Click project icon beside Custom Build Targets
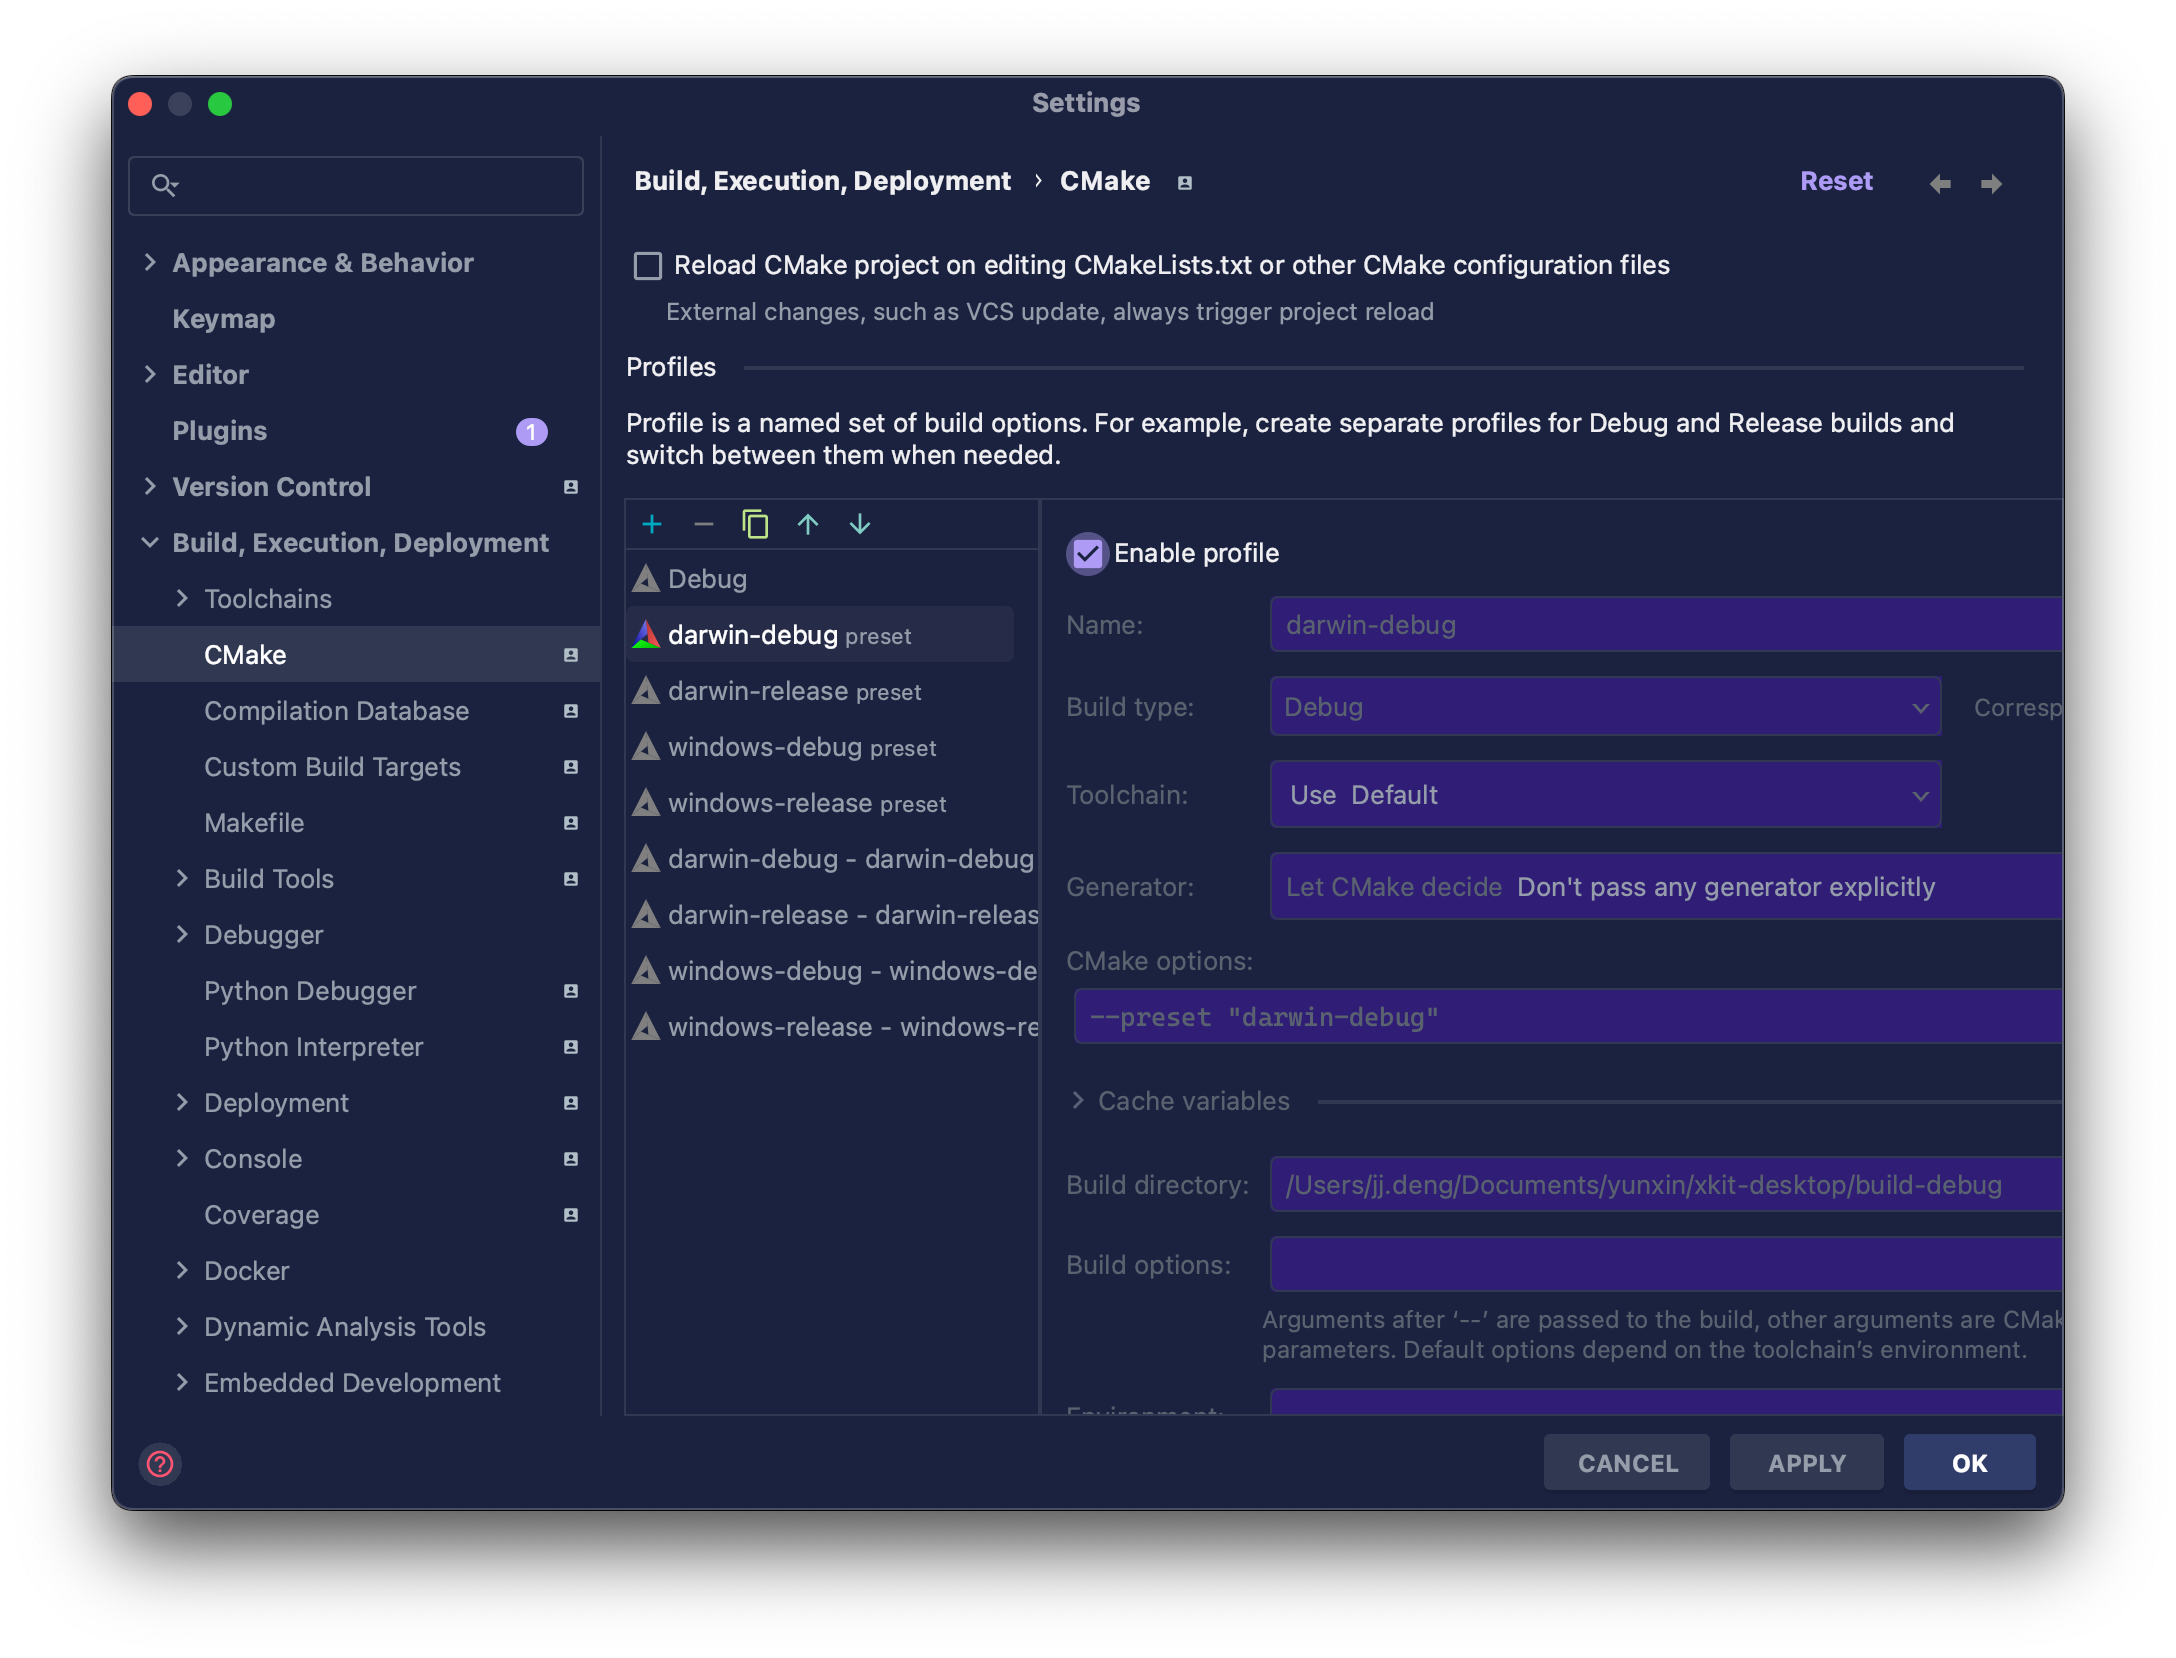This screenshot has width=2176, height=1658. 571,767
